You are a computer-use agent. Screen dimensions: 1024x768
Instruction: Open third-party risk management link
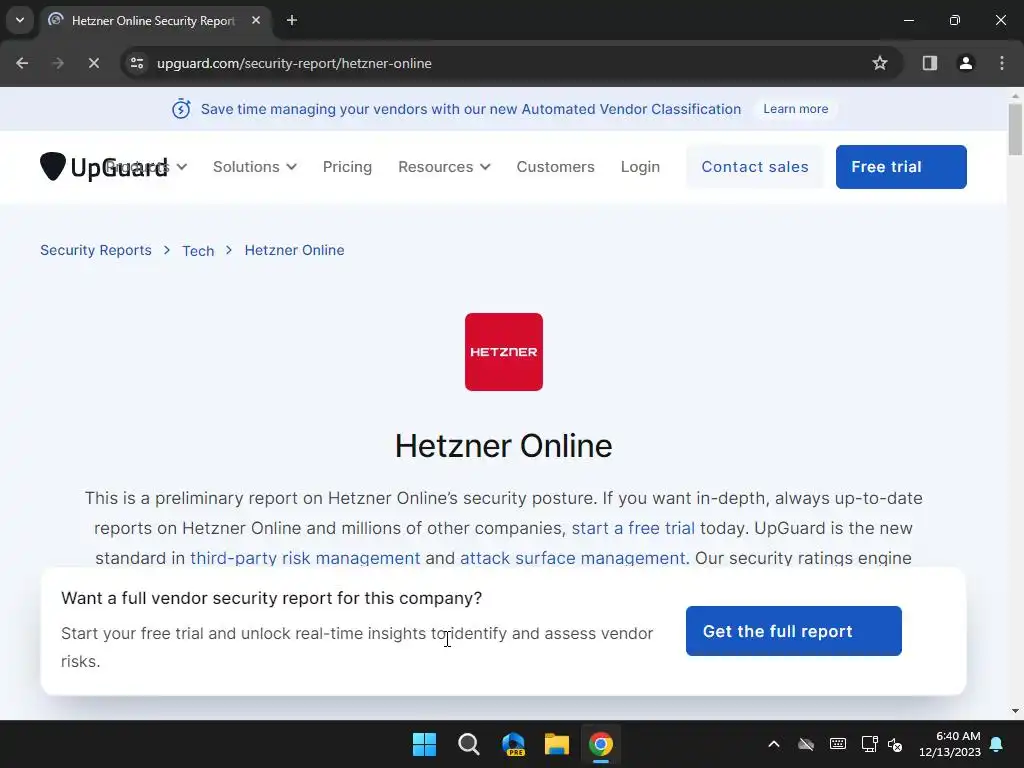pyautogui.click(x=305, y=558)
